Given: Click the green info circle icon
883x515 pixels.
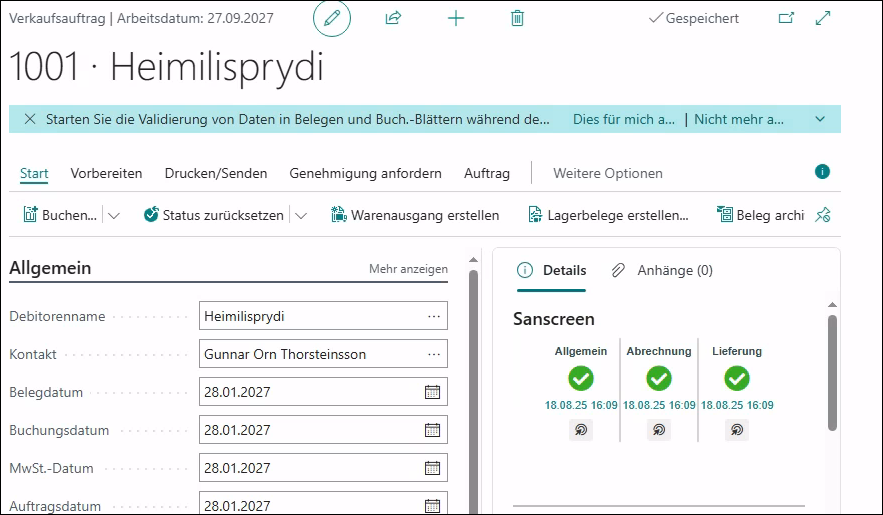Looking at the screenshot, I should point(822,172).
